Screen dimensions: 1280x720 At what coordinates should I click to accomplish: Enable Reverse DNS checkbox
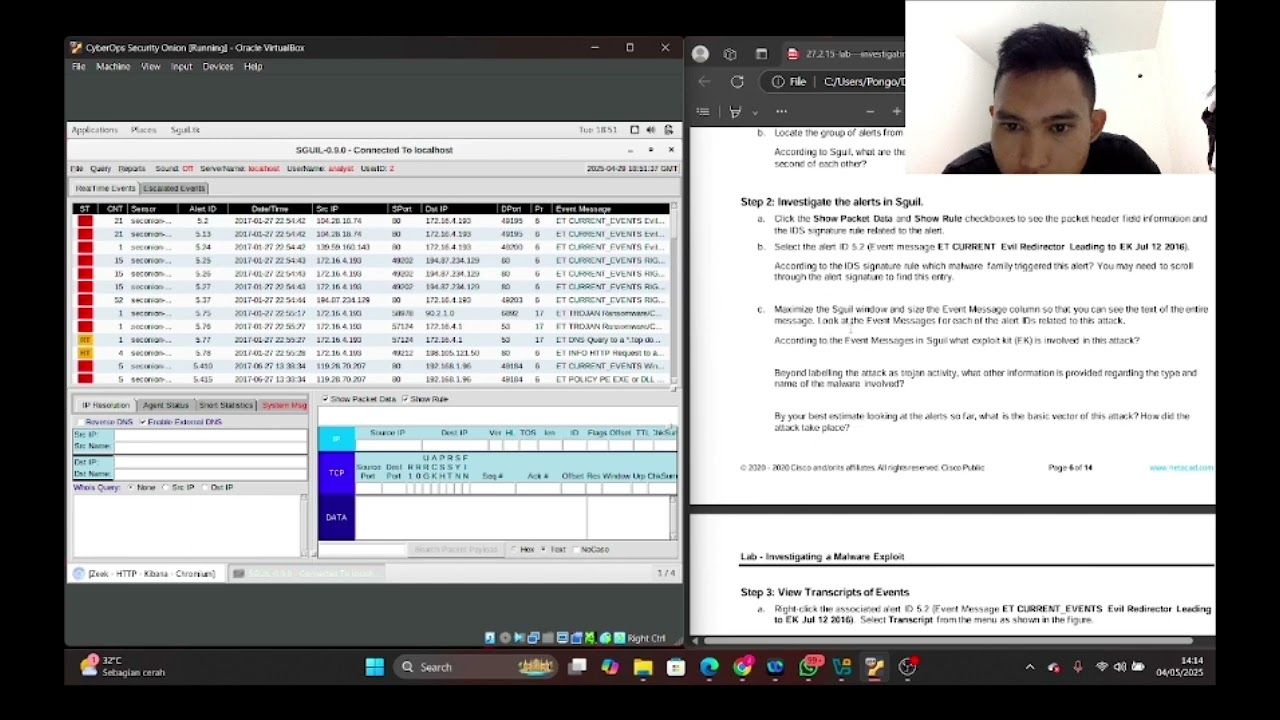(80, 422)
